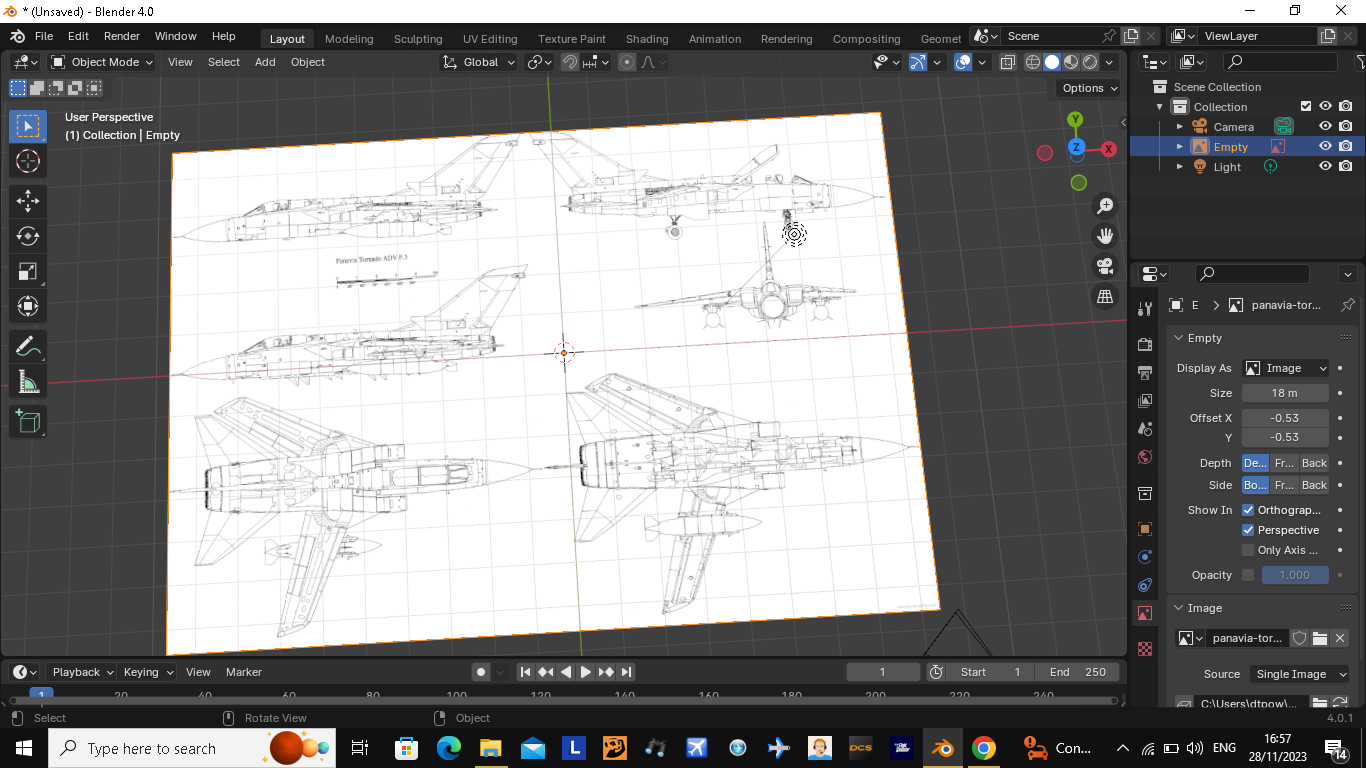Toggle proportional editing
Viewport: 1366px width, 768px height.
(x=627, y=62)
